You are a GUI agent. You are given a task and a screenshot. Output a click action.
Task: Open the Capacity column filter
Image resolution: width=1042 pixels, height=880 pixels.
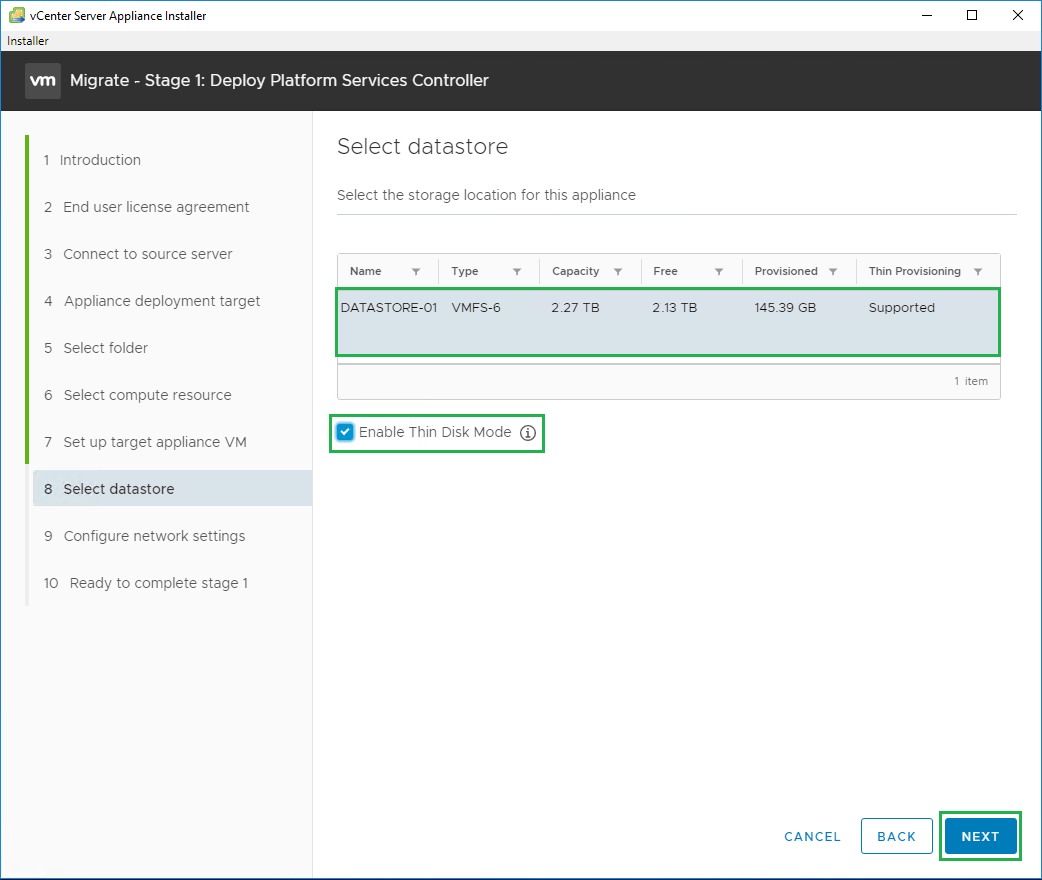pyautogui.click(x=618, y=272)
